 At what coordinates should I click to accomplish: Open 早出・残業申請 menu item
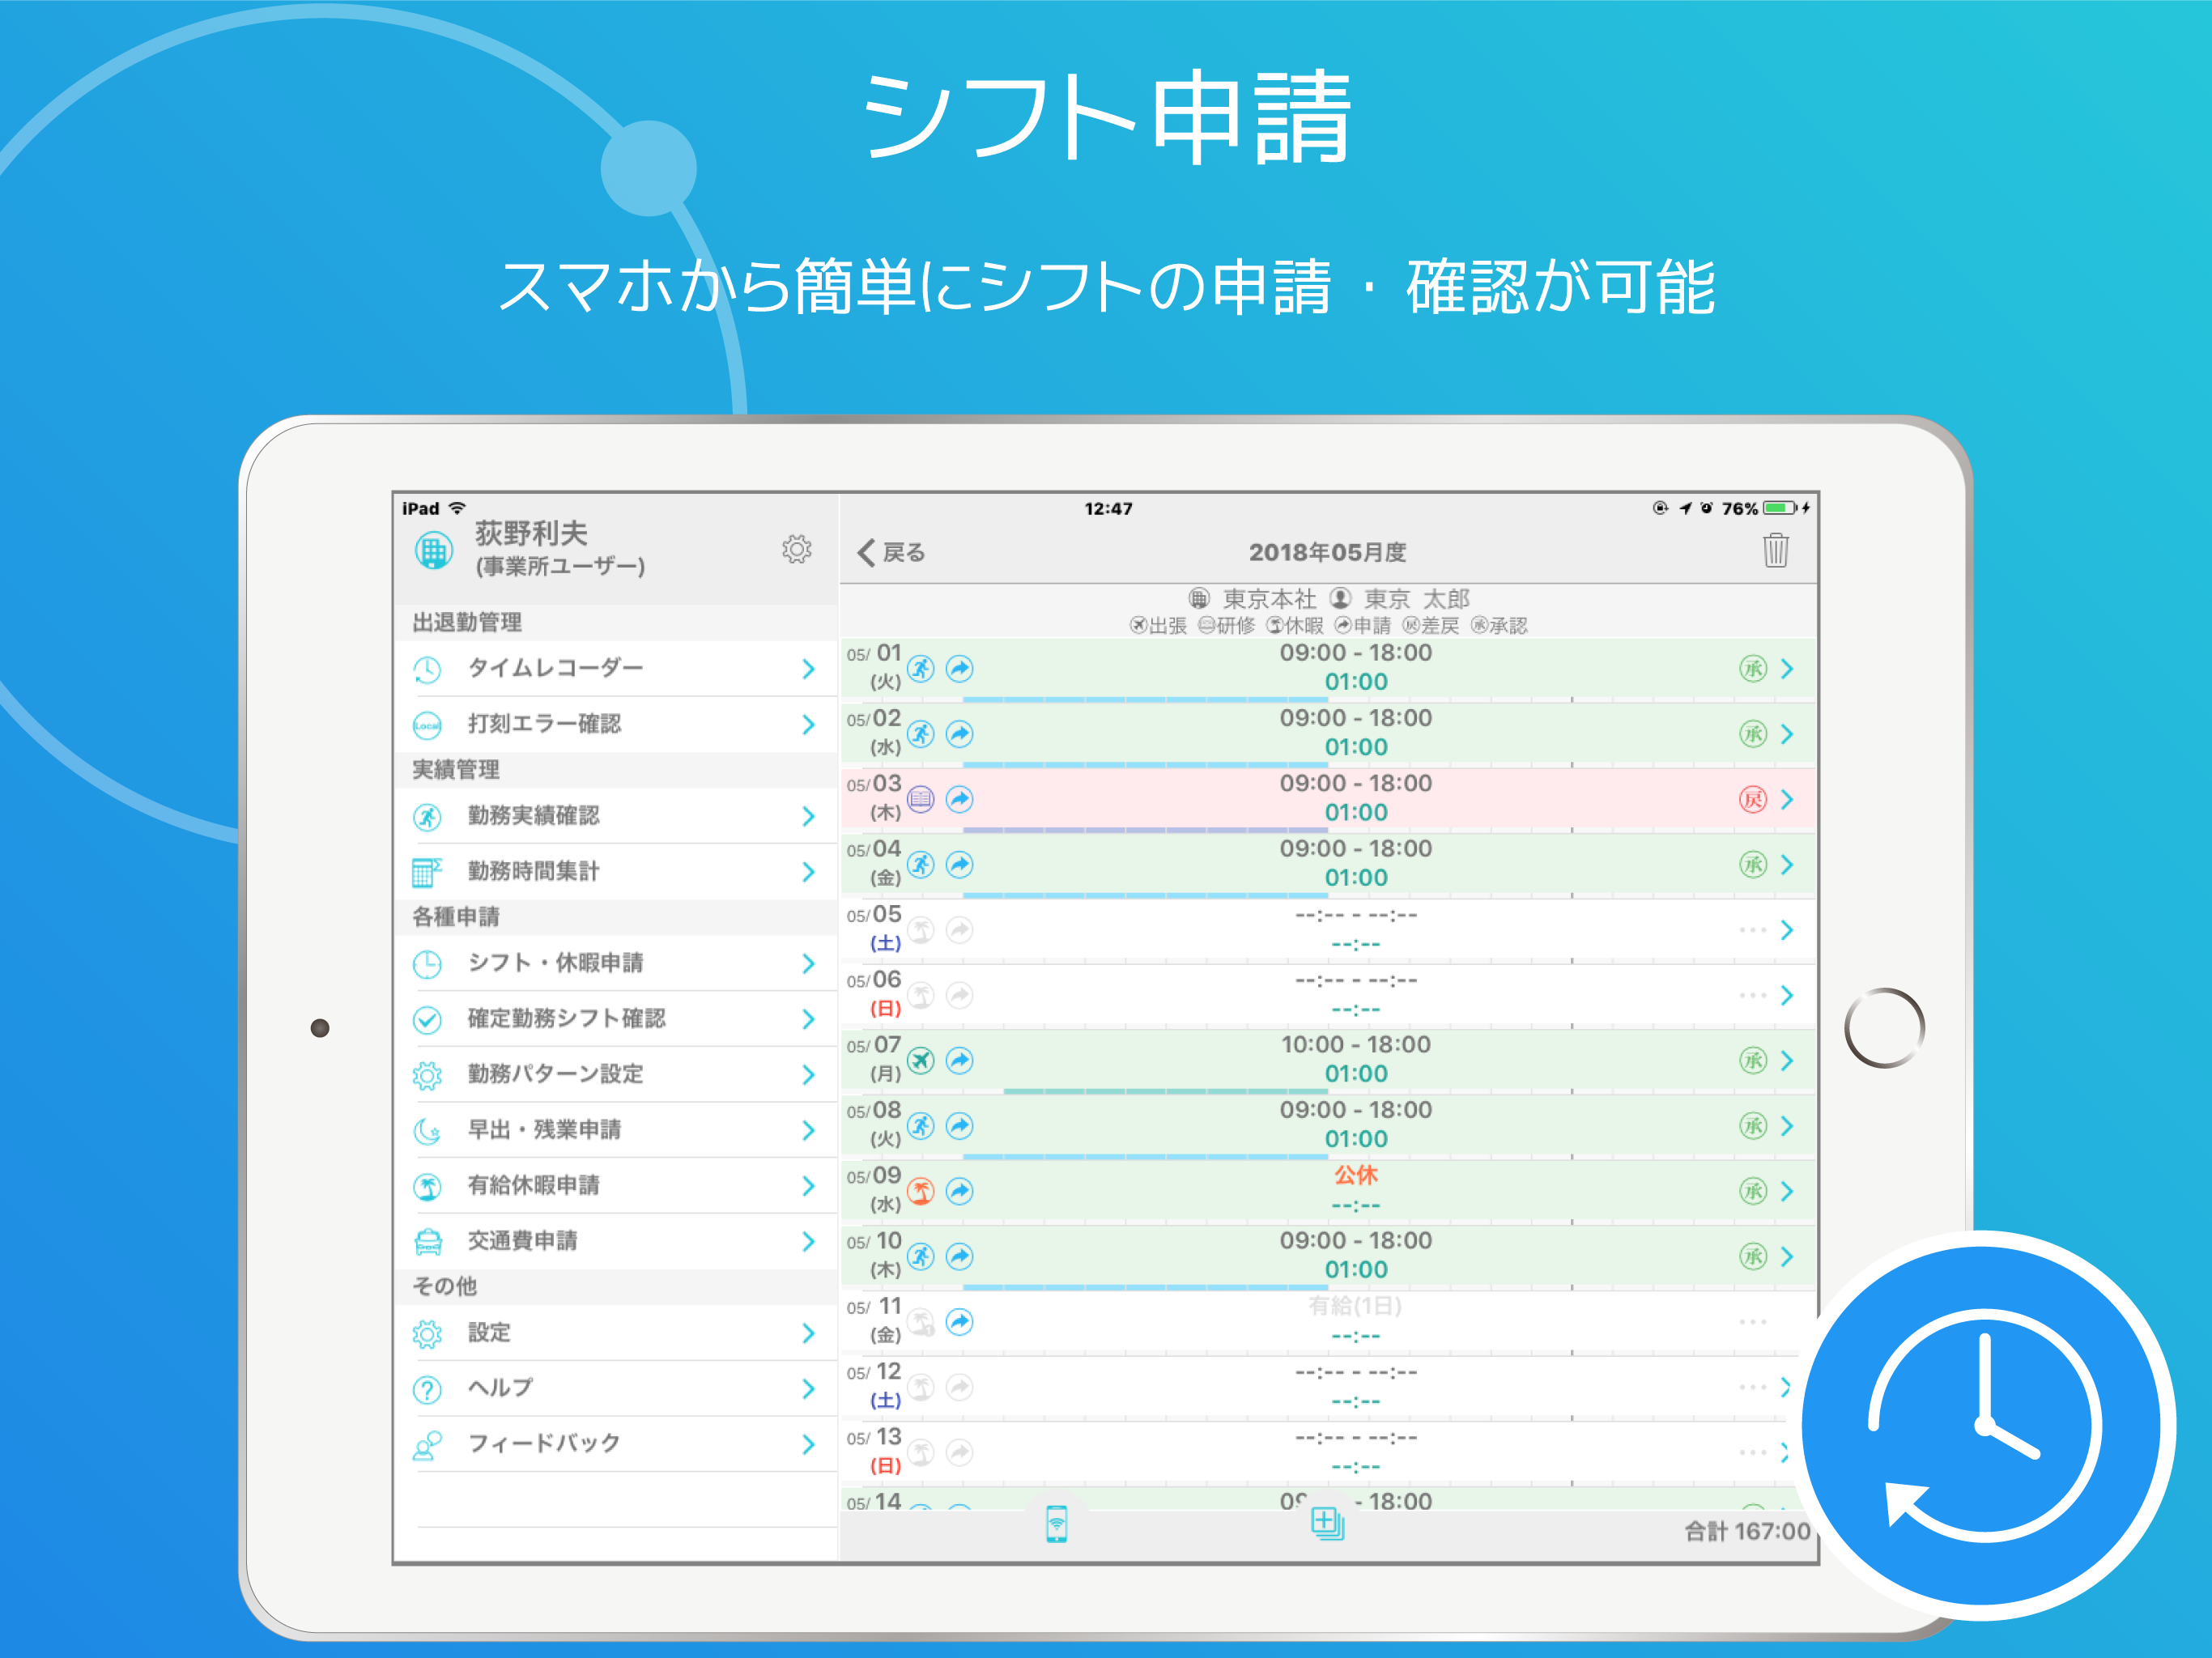(616, 1130)
